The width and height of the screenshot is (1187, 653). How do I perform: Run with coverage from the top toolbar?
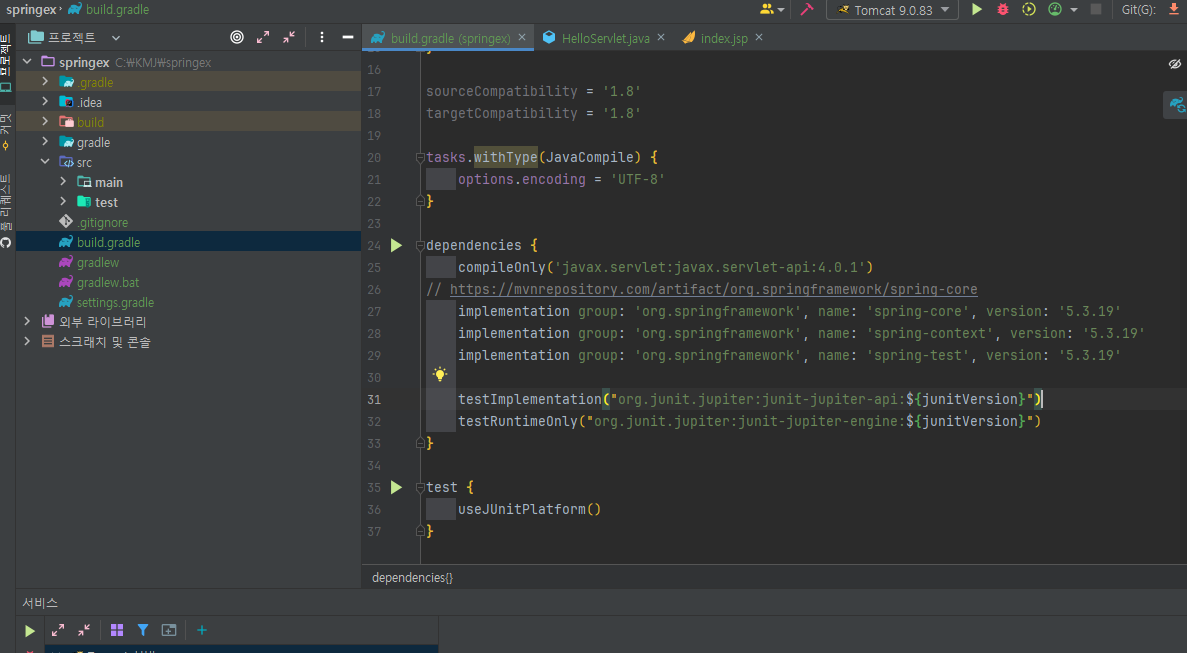coord(1029,9)
